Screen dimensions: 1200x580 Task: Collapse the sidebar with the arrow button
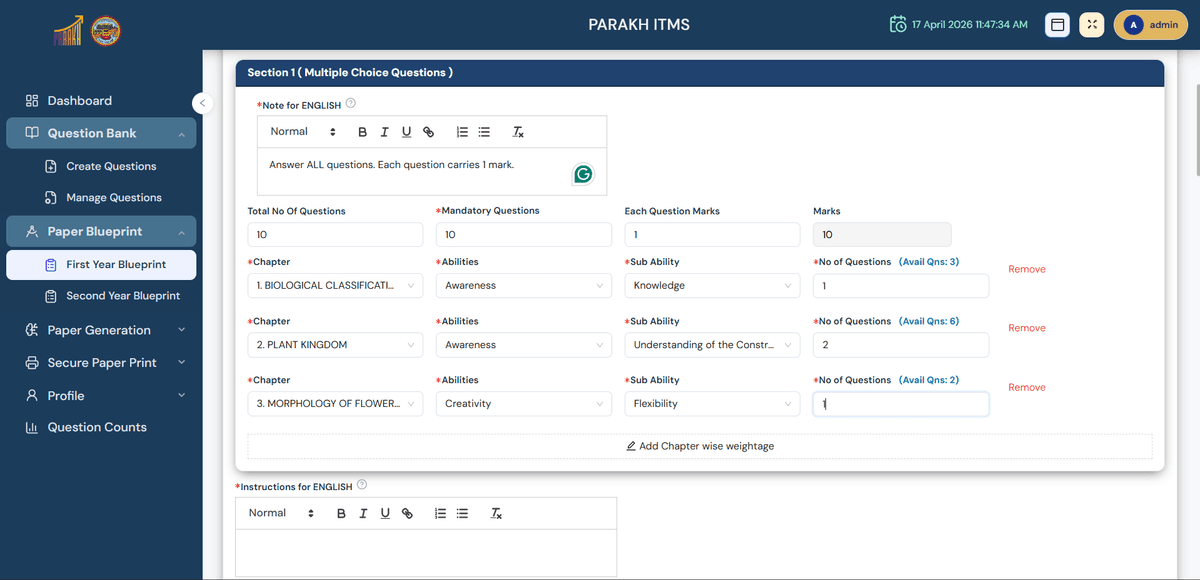coord(201,102)
